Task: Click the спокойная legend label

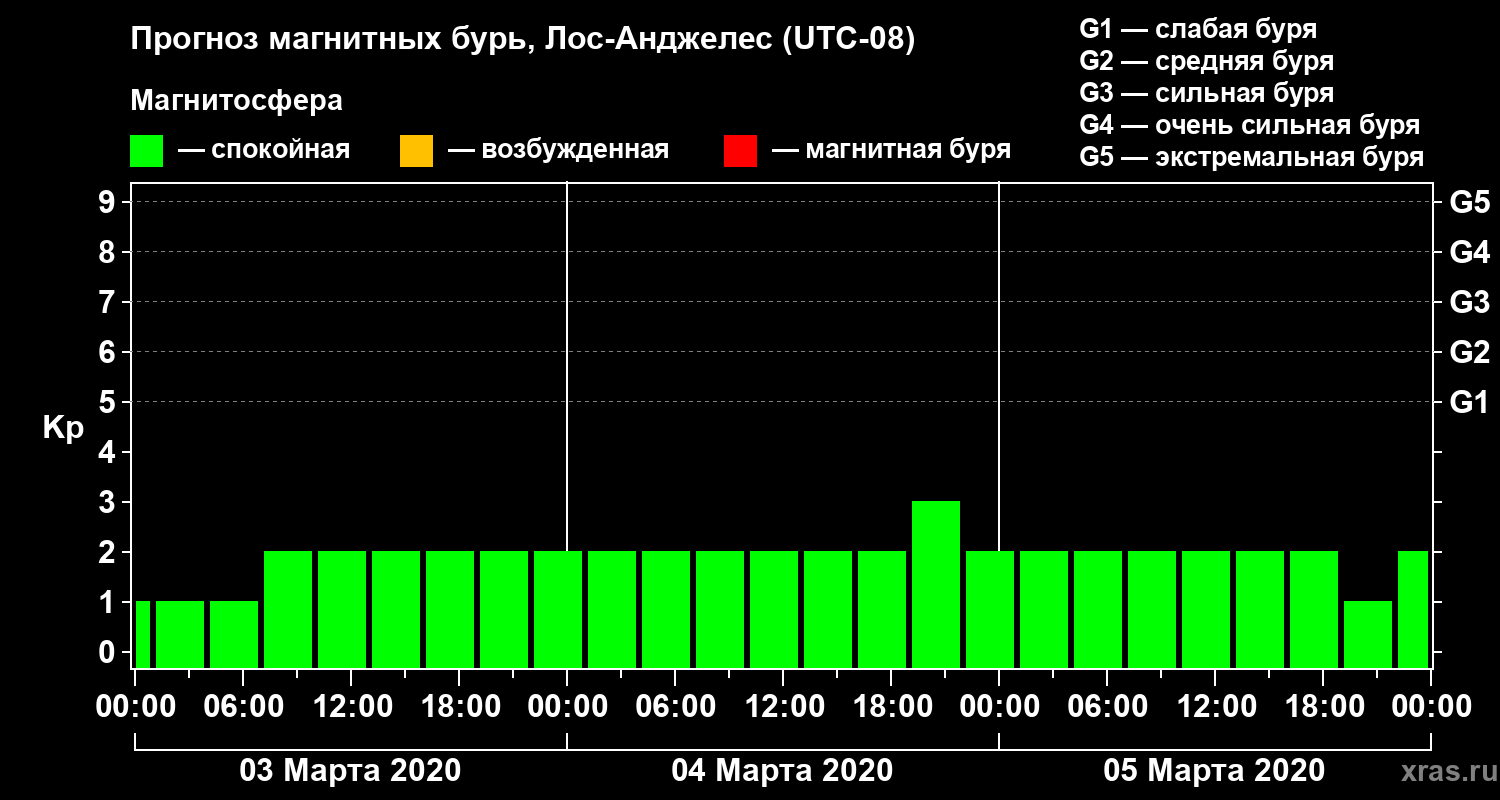Action: (279, 150)
